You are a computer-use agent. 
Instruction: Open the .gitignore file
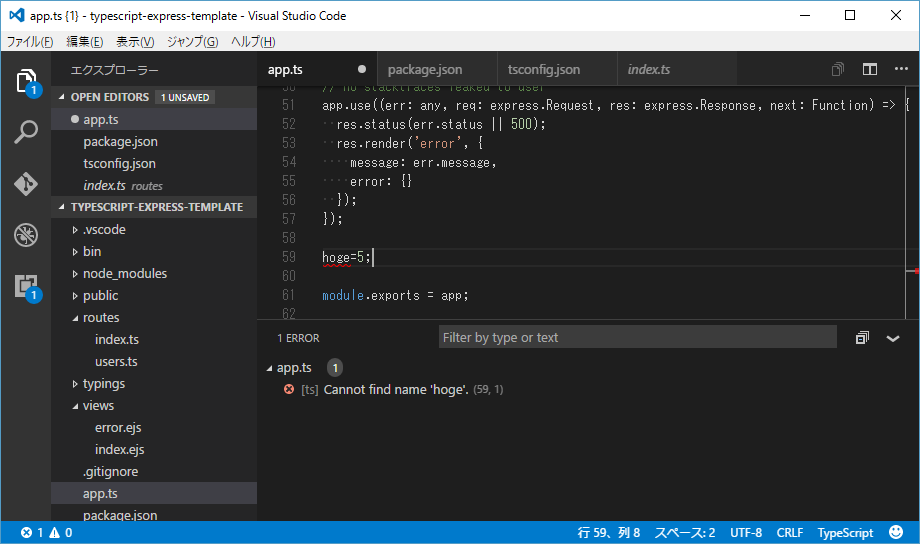154,471
